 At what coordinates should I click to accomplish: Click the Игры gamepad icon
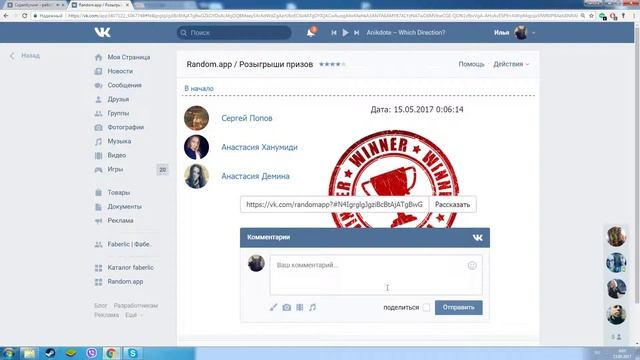[x=98, y=169]
